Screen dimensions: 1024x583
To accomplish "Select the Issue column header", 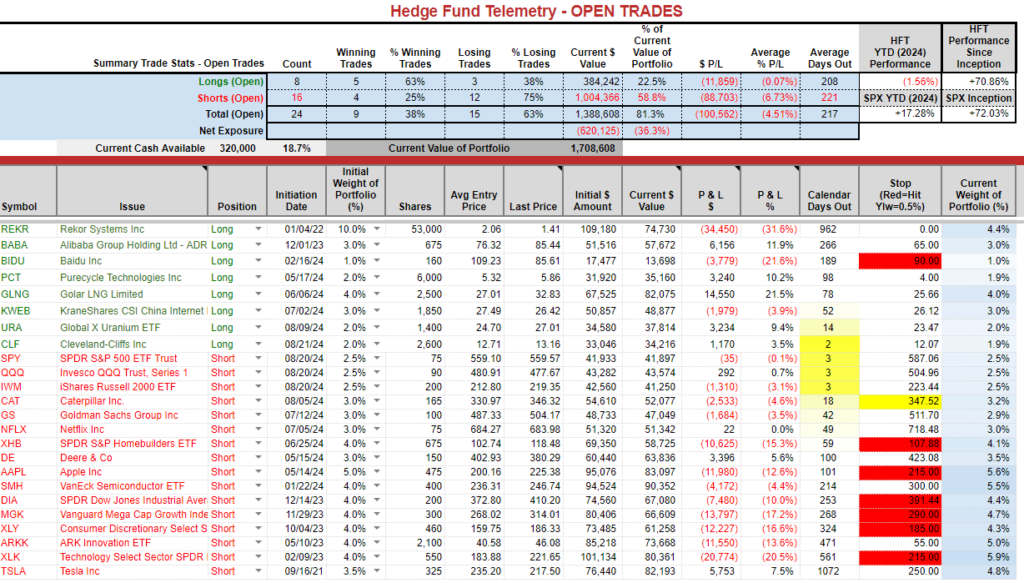I will click(x=133, y=191).
